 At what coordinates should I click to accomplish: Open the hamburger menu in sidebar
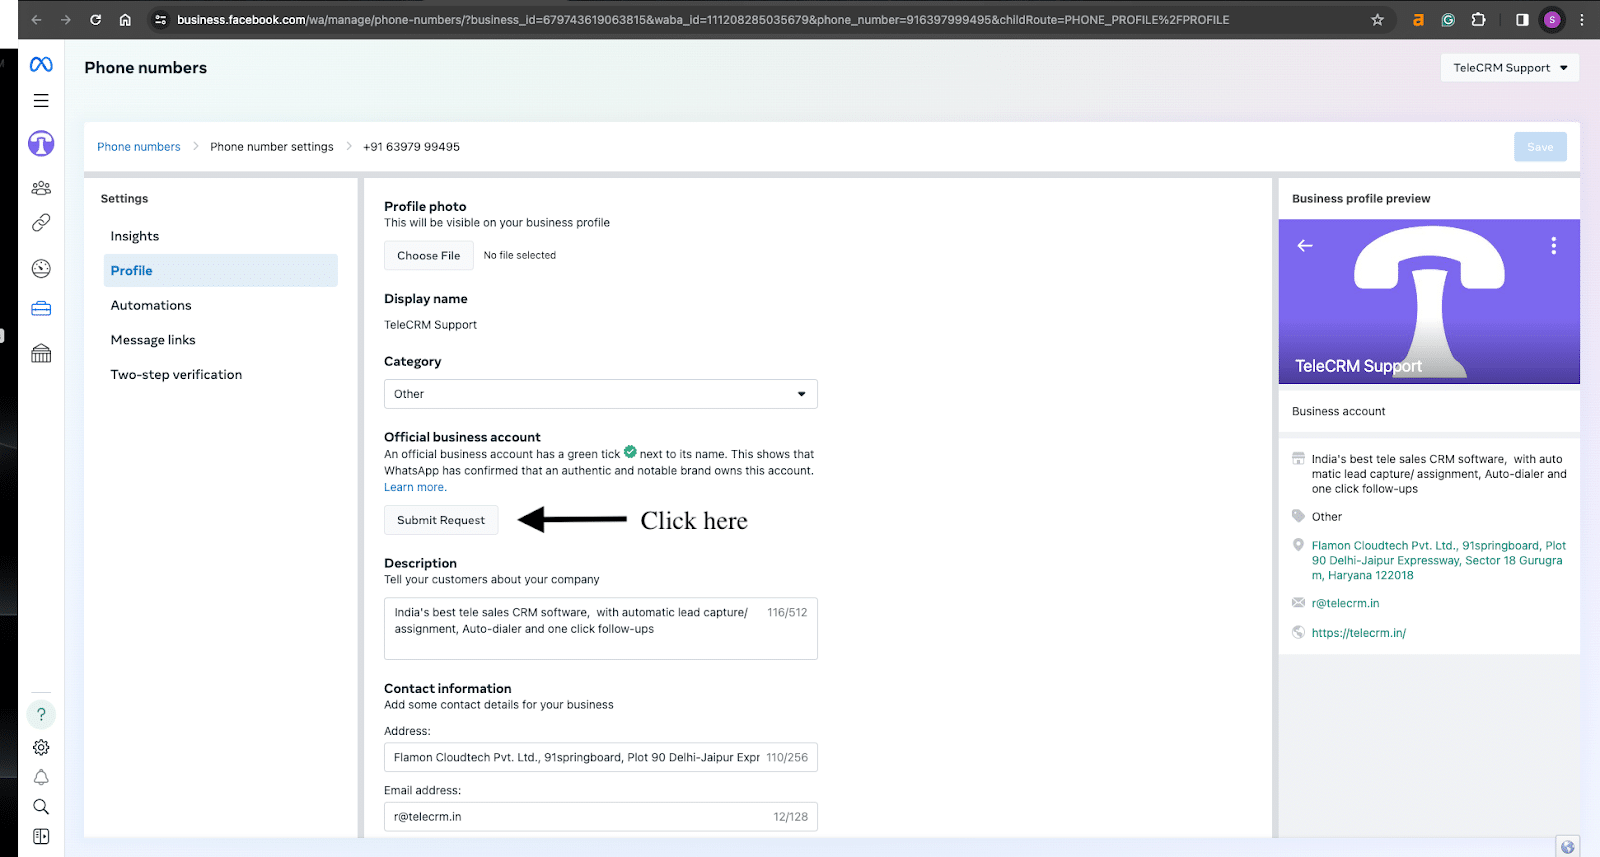coord(41,101)
